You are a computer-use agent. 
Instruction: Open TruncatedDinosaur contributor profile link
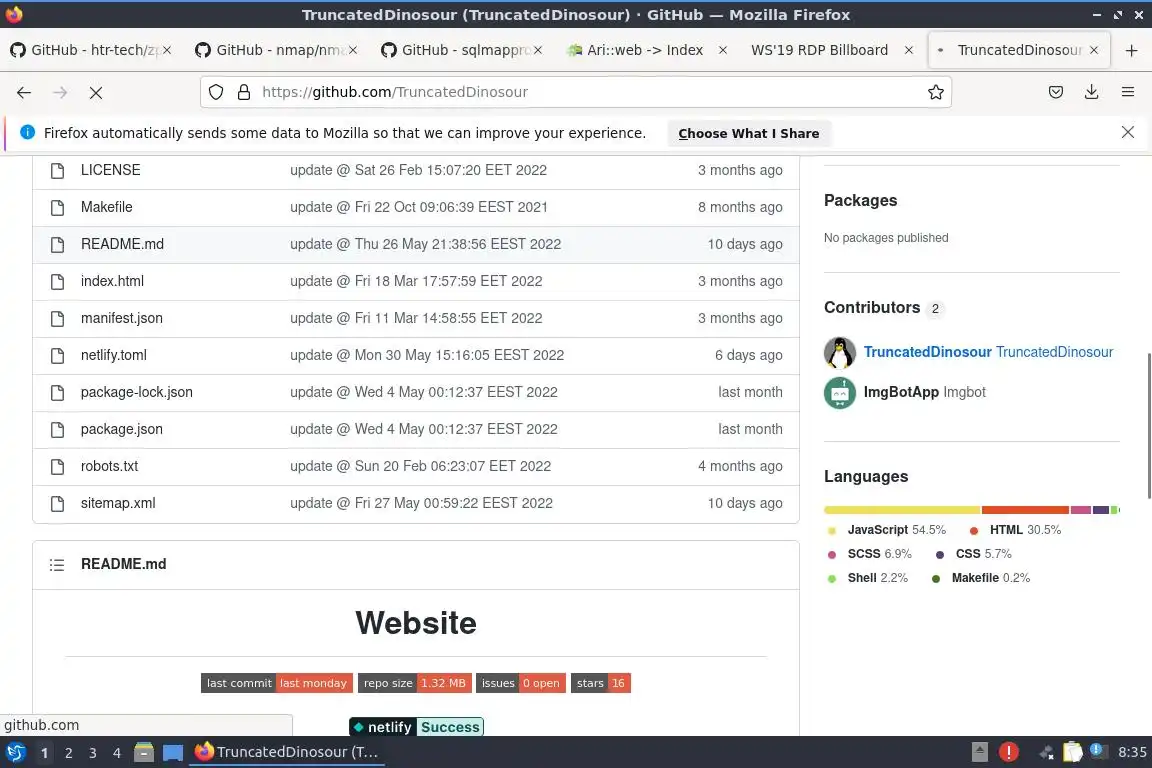point(988,352)
